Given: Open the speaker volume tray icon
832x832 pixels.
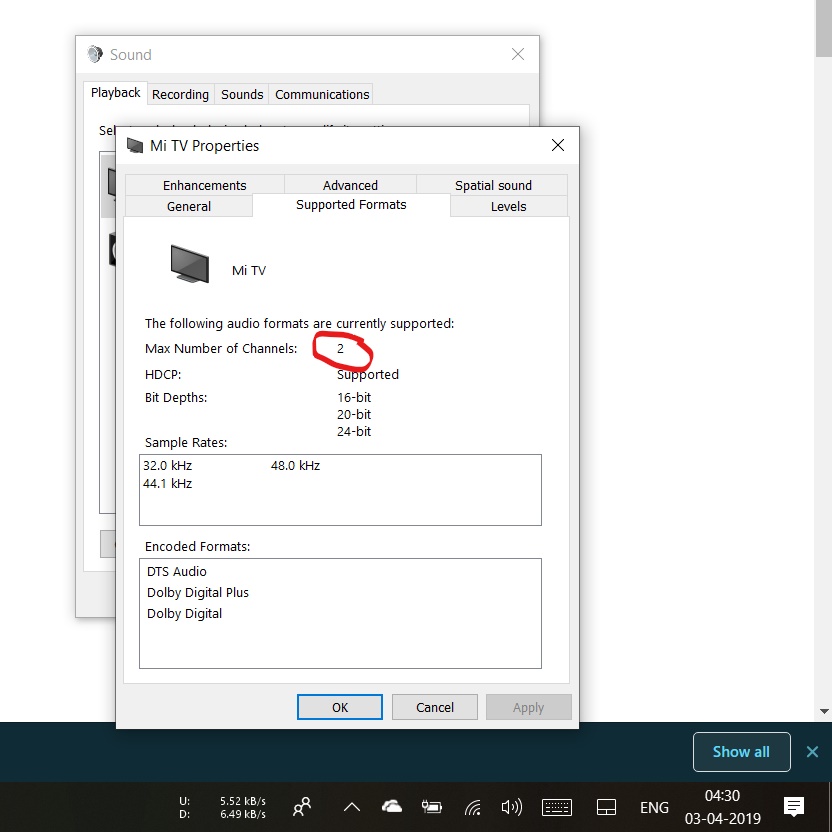Looking at the screenshot, I should [512, 807].
